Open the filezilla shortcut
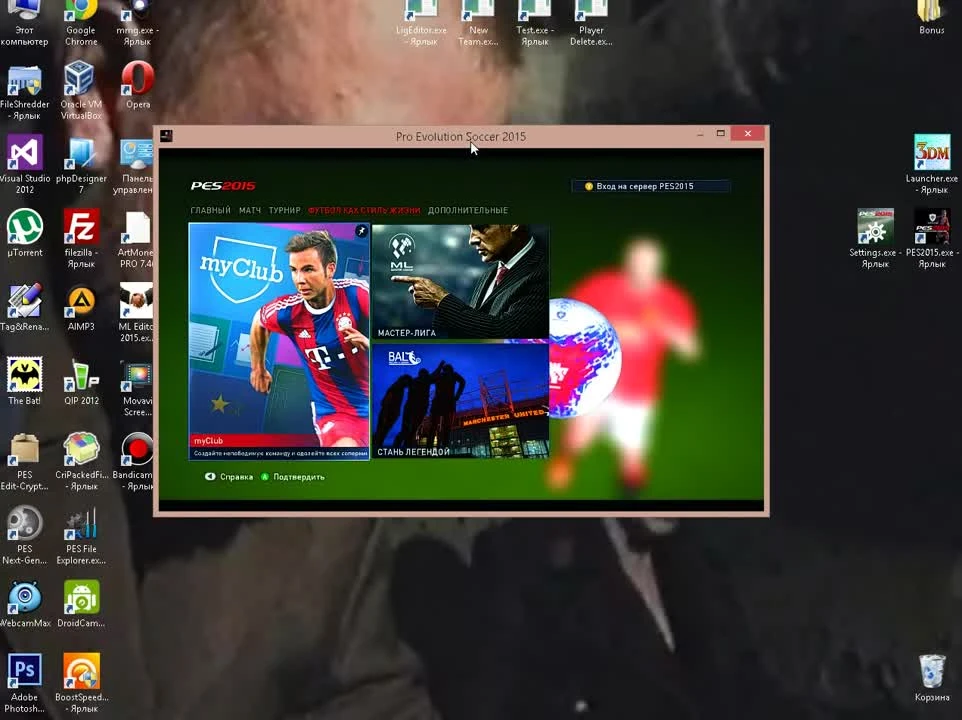The width and height of the screenshot is (962, 720). tap(81, 238)
